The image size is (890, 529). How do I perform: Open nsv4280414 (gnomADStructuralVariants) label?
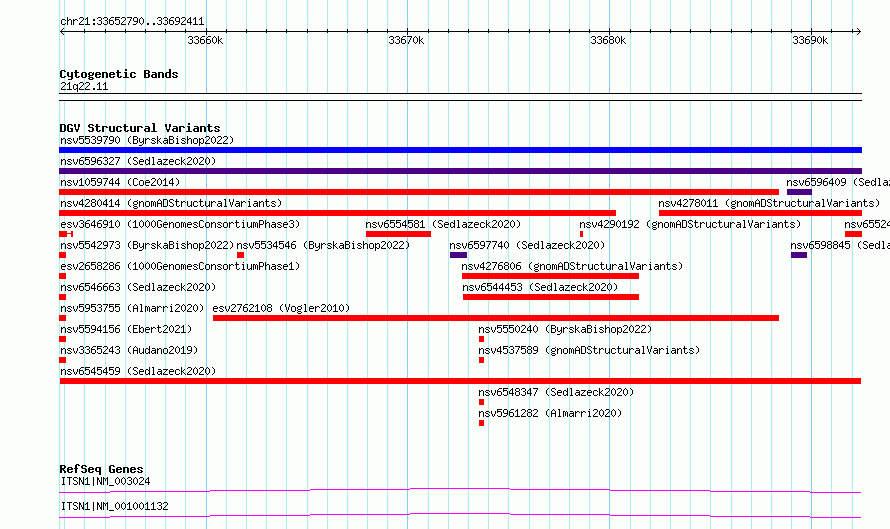[x=171, y=203]
